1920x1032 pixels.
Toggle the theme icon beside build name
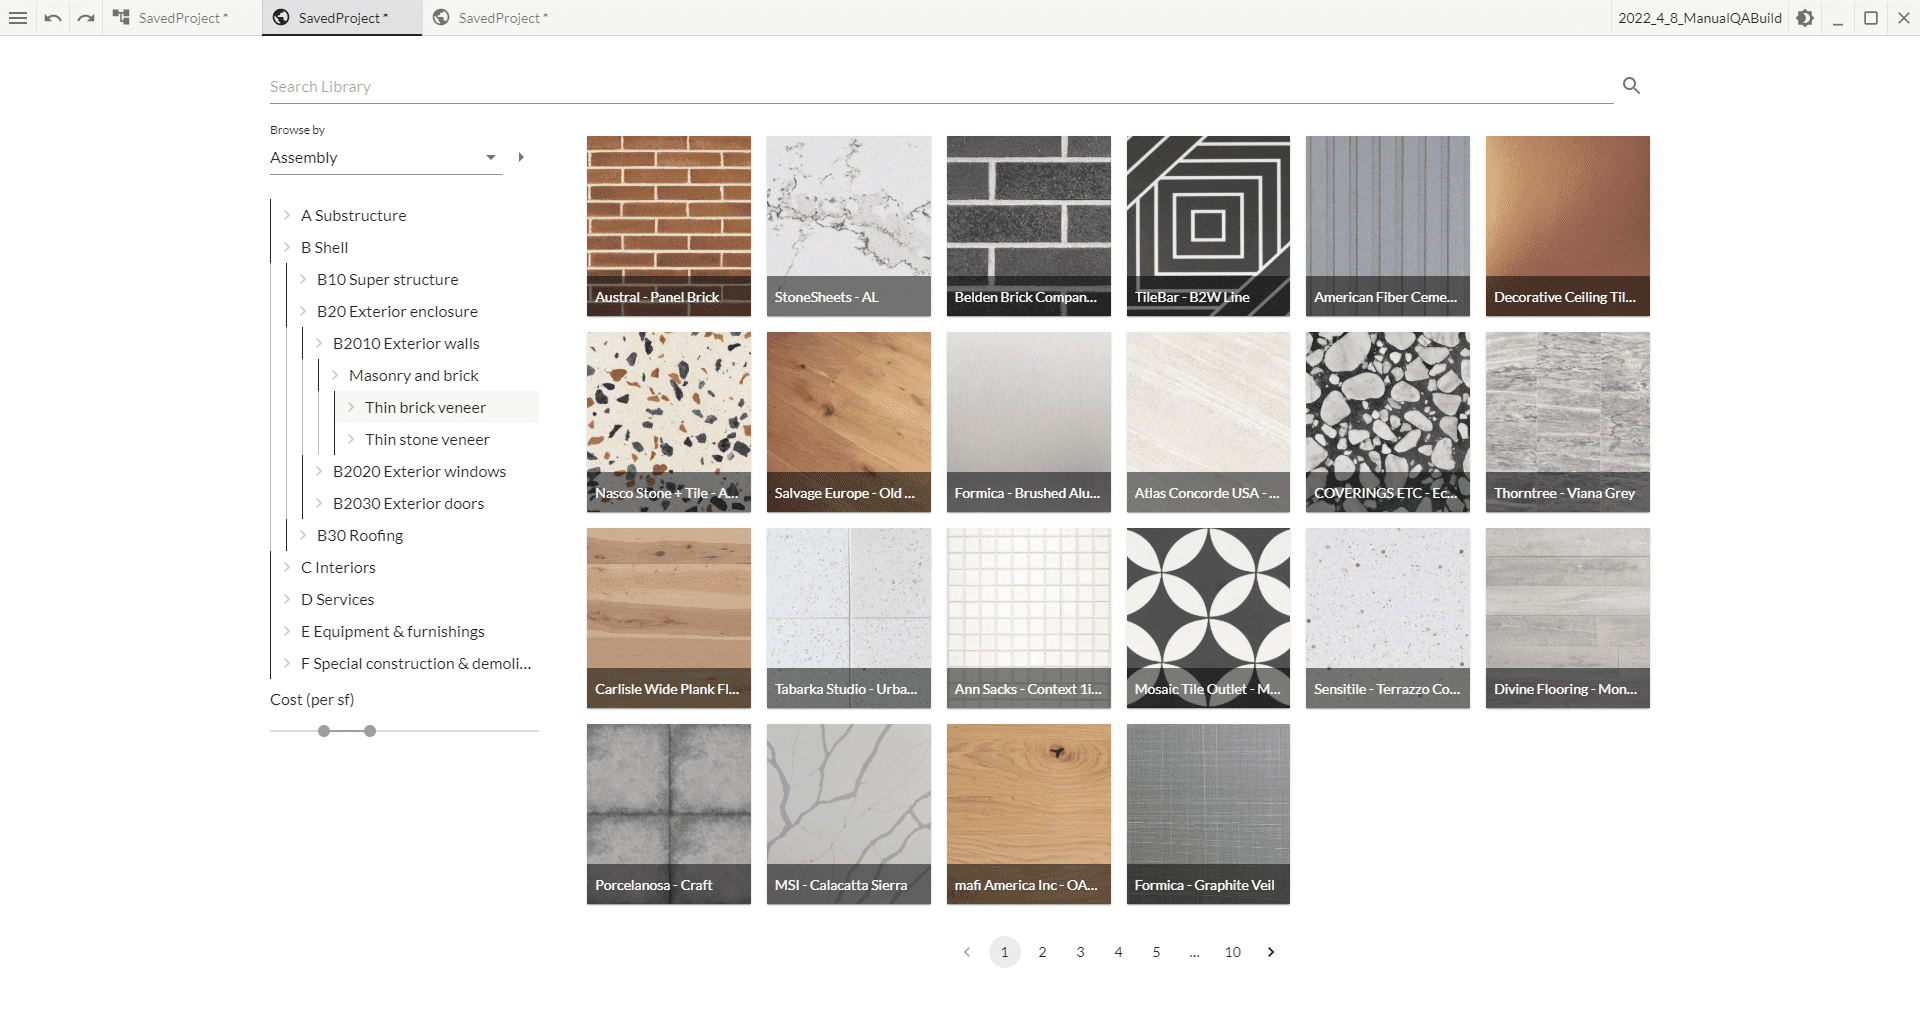1805,18
